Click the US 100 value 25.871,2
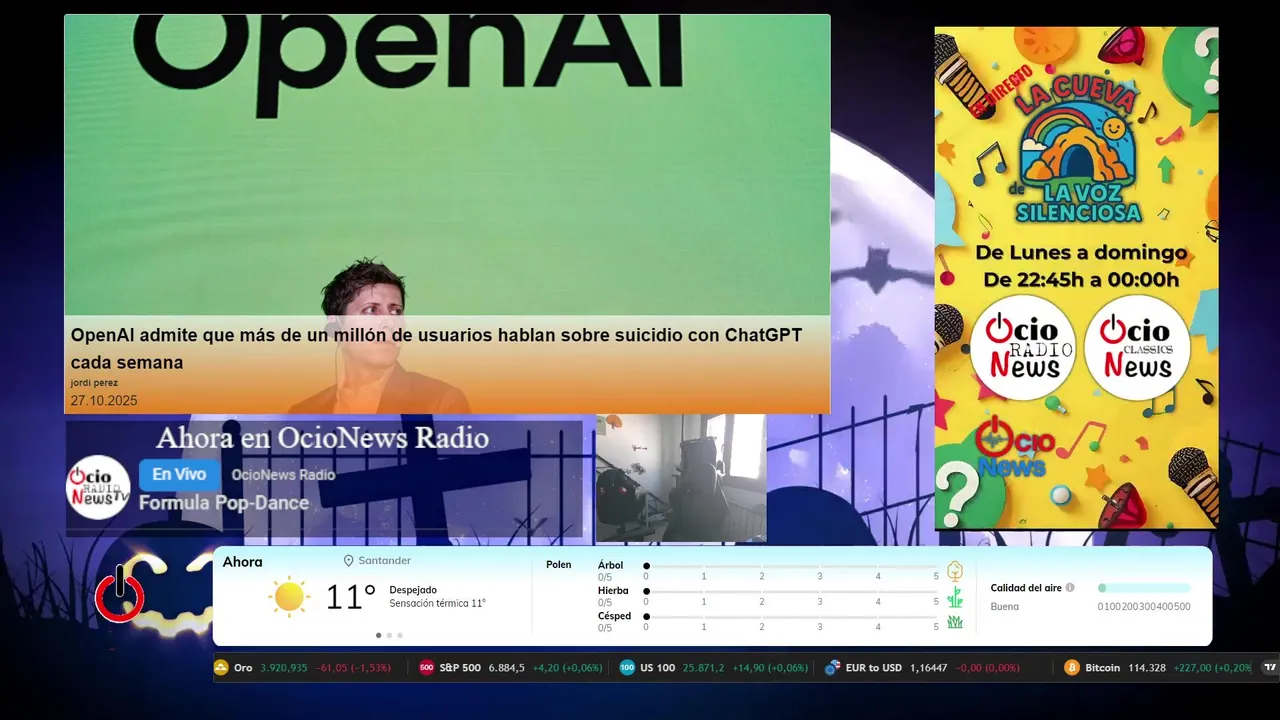The width and height of the screenshot is (1280, 720). (704, 667)
